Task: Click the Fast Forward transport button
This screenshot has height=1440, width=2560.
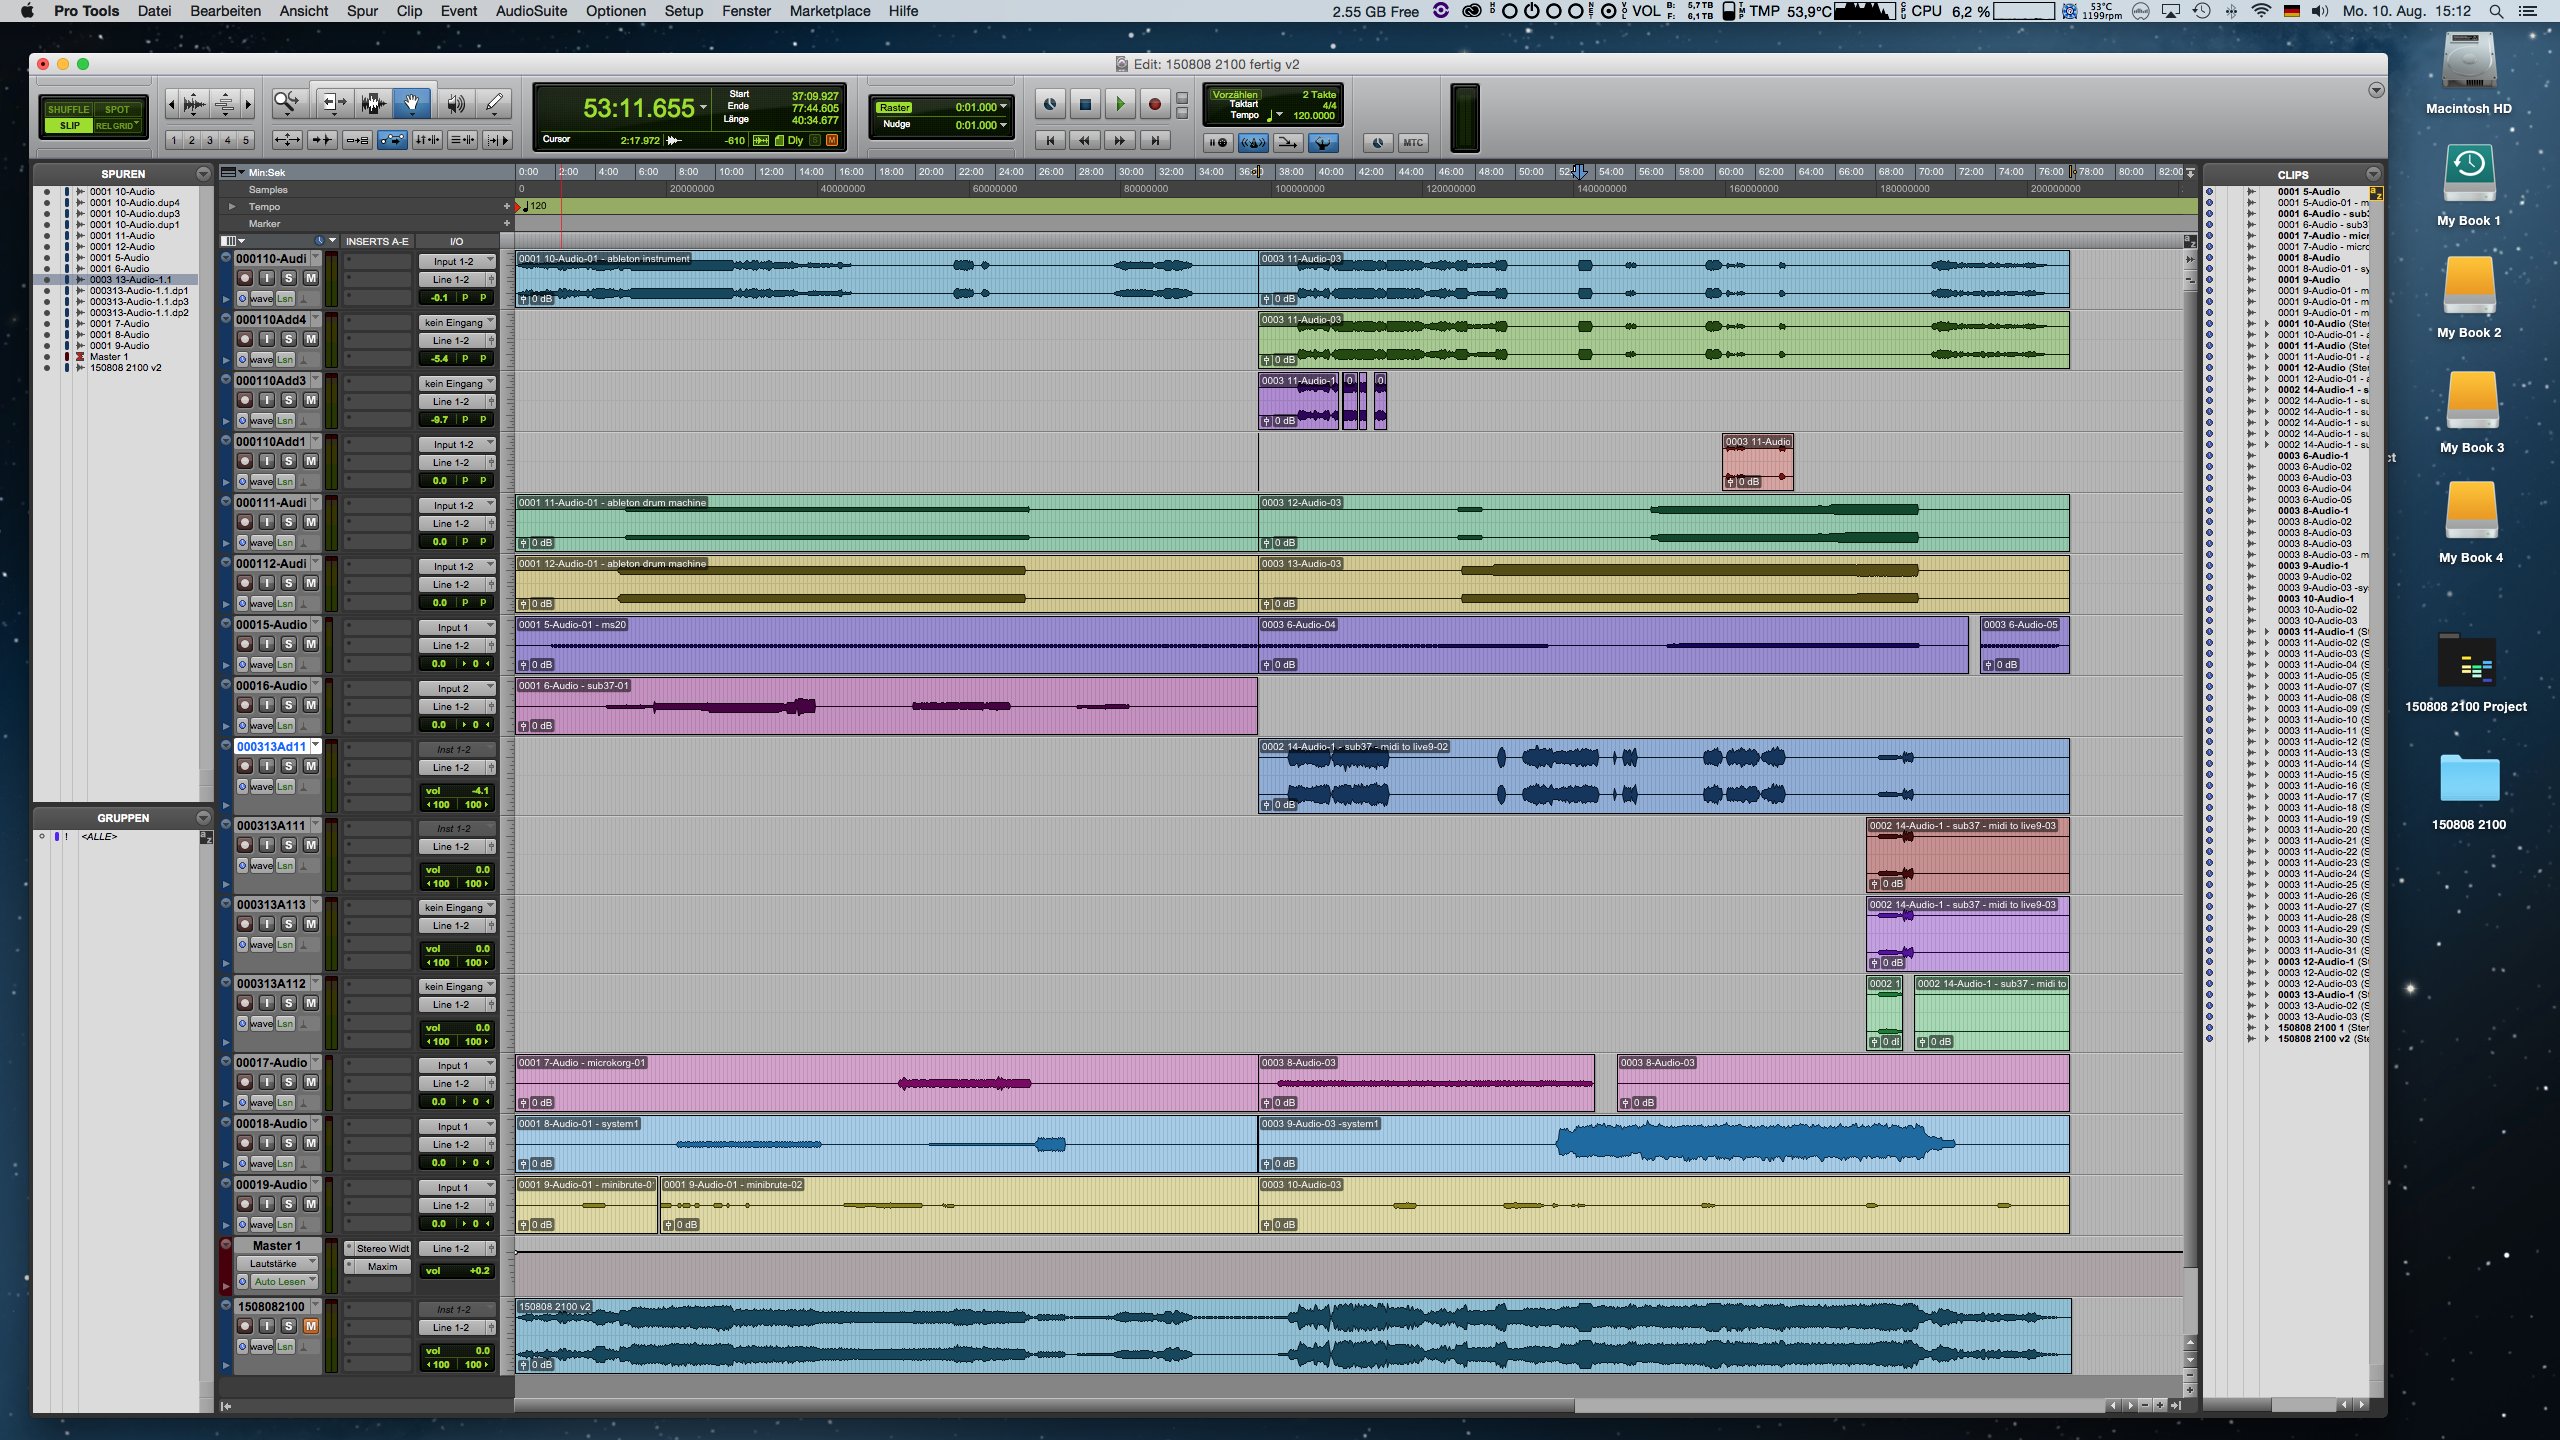Action: click(1120, 141)
